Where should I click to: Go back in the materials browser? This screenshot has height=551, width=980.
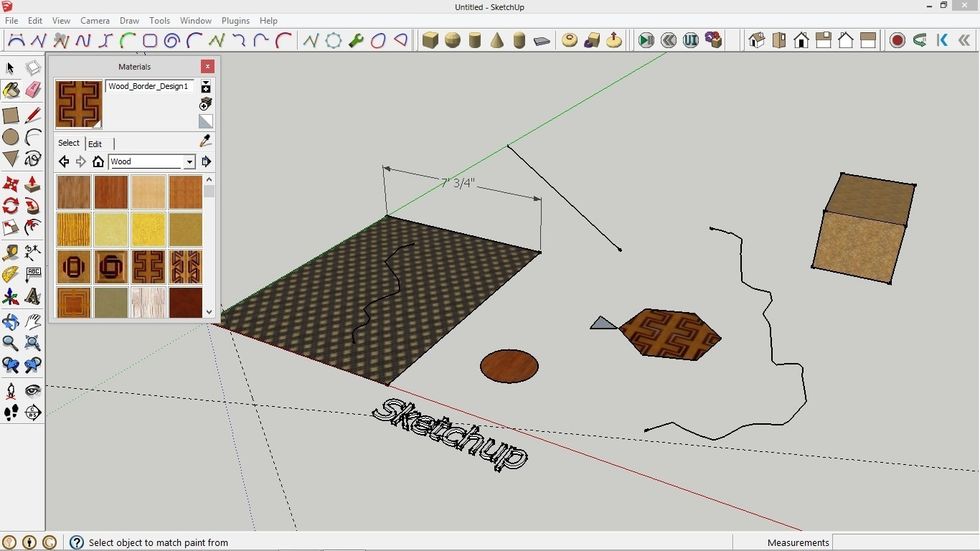[64, 162]
